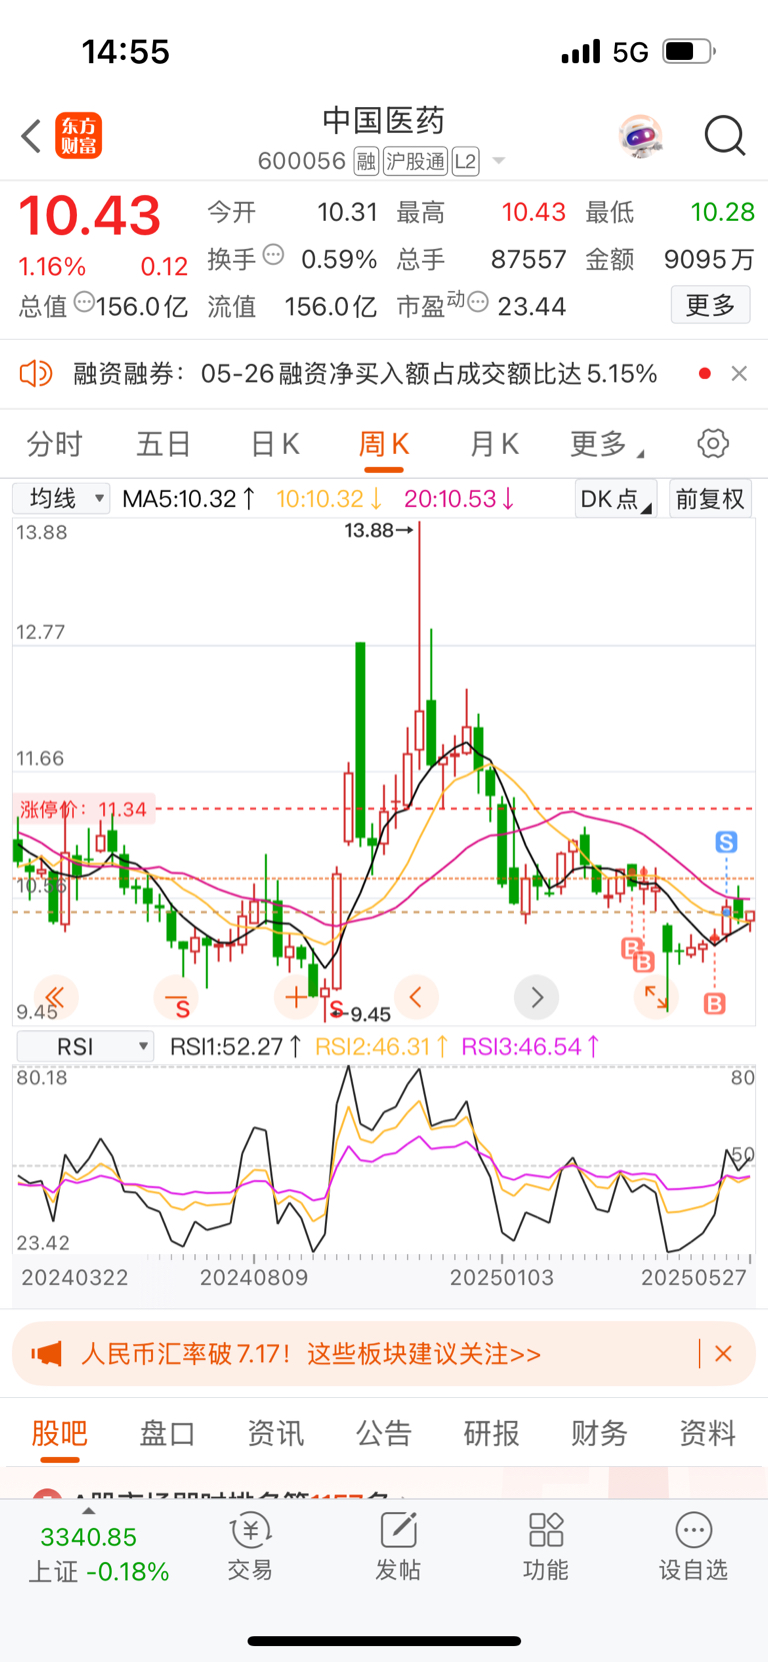Open the DK点 selector
The width and height of the screenshot is (768, 1663).
(615, 498)
